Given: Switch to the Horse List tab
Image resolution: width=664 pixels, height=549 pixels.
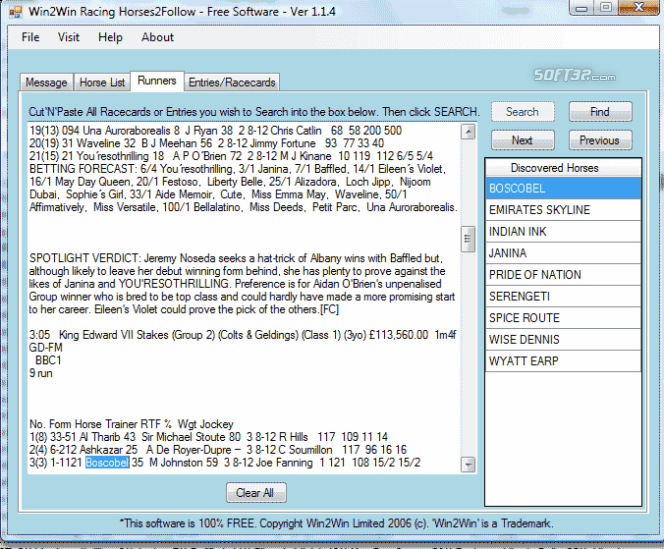Looking at the screenshot, I should pyautogui.click(x=102, y=82).
